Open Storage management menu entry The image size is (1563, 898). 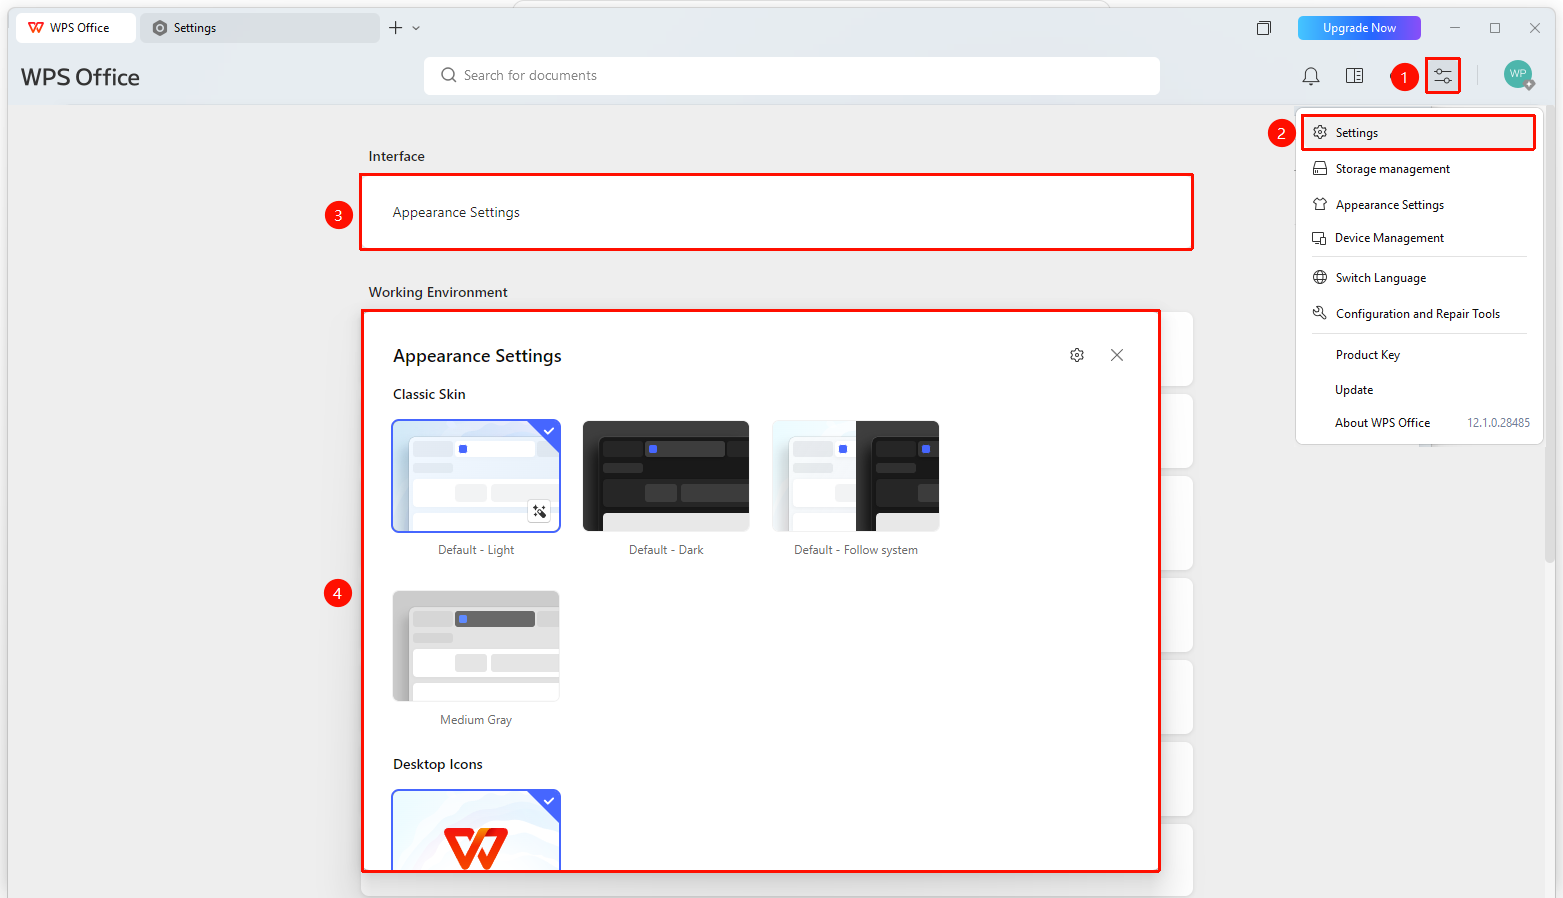point(1418,169)
